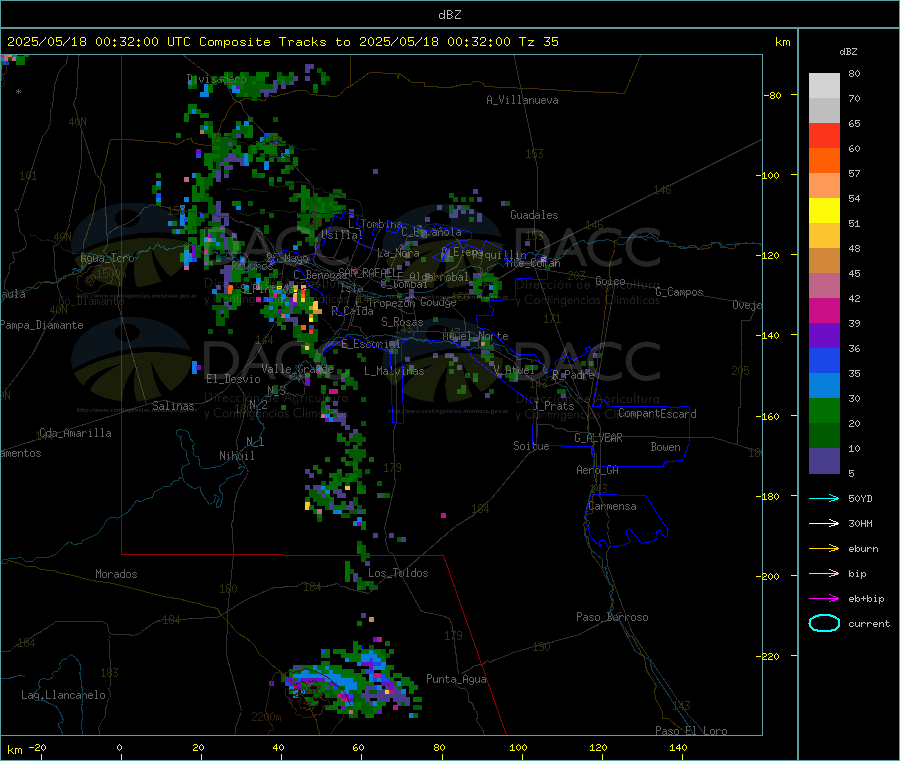Click the 'L_Malvinas' map label
900x761 pixels.
pyautogui.click(x=394, y=371)
